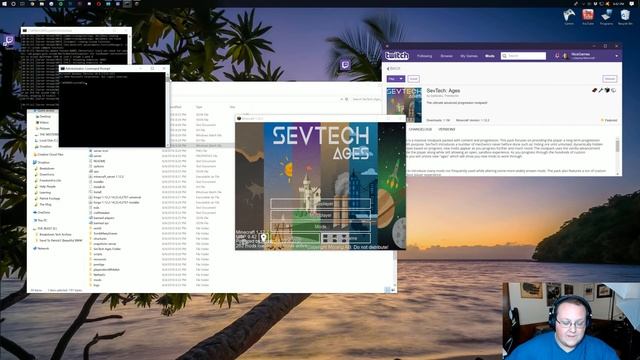640x360 pixels.
Task: Switch to My Games tab in Twitch
Action: 469,56
